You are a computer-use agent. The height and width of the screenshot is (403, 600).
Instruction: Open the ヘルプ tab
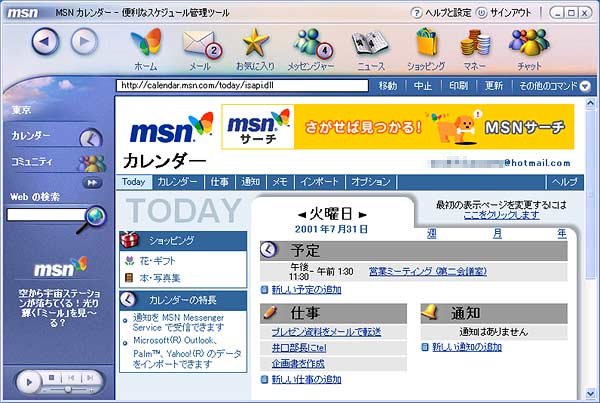click(x=565, y=182)
